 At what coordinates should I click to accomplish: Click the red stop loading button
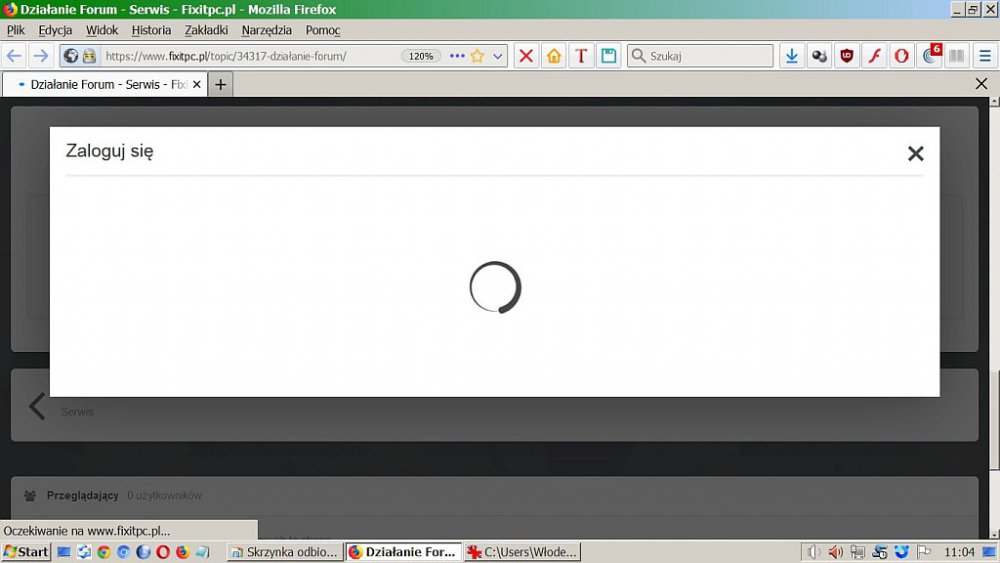[x=526, y=56]
